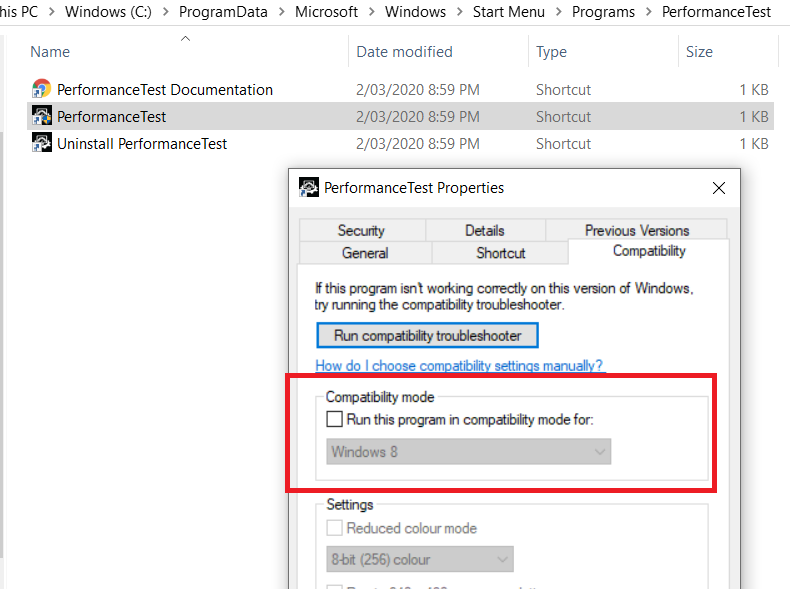Select Uninstall PerformanceTest shortcut icon

[41, 143]
